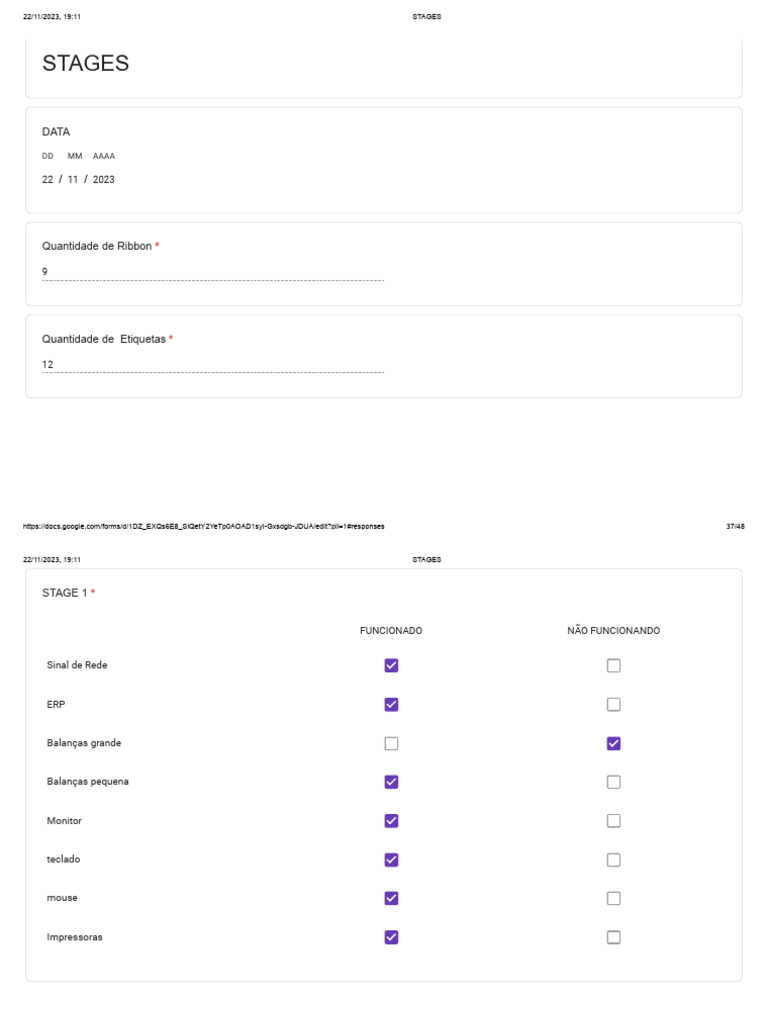Uncheck Monitor Funcionado checkbox
Screen dimensions: 768x1024
[391, 821]
